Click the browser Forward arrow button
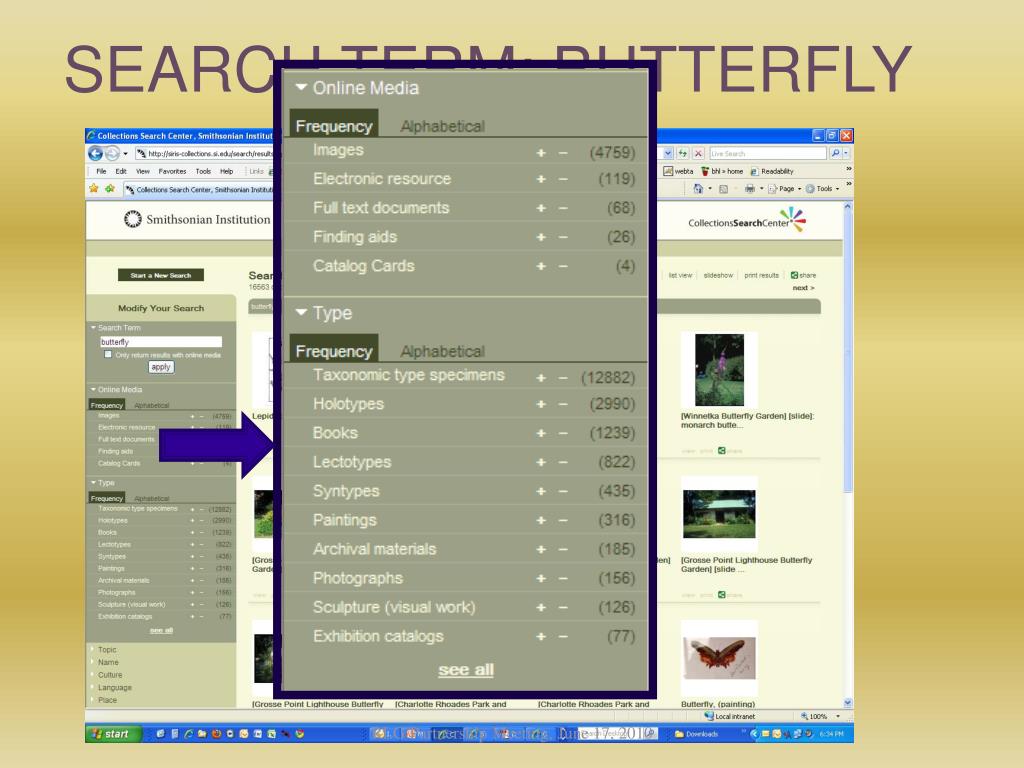The image size is (1024, 768). (x=112, y=153)
